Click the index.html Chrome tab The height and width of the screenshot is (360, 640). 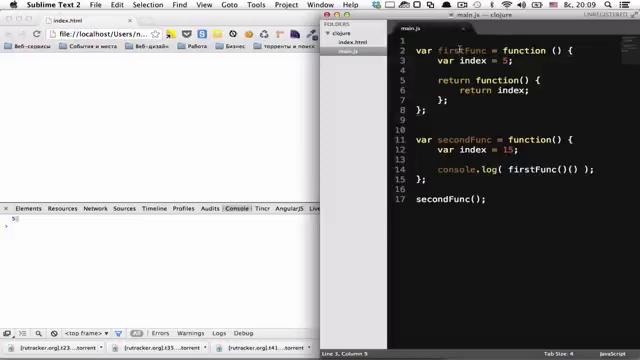pos(90,20)
